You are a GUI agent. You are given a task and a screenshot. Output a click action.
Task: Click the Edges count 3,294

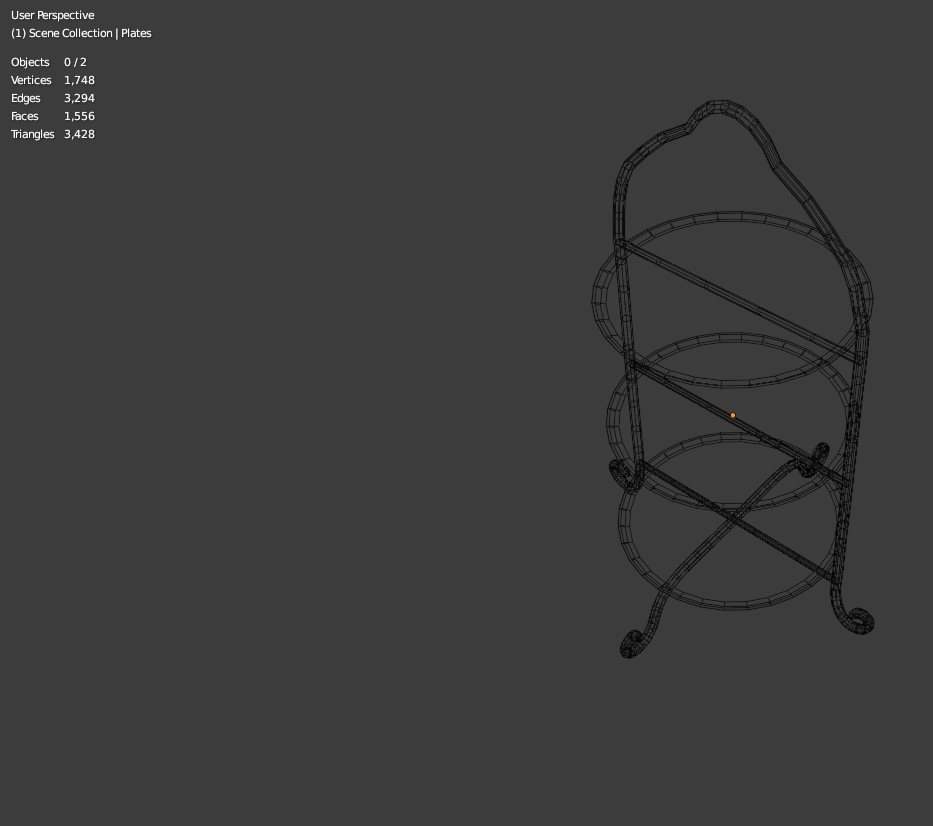click(x=79, y=98)
